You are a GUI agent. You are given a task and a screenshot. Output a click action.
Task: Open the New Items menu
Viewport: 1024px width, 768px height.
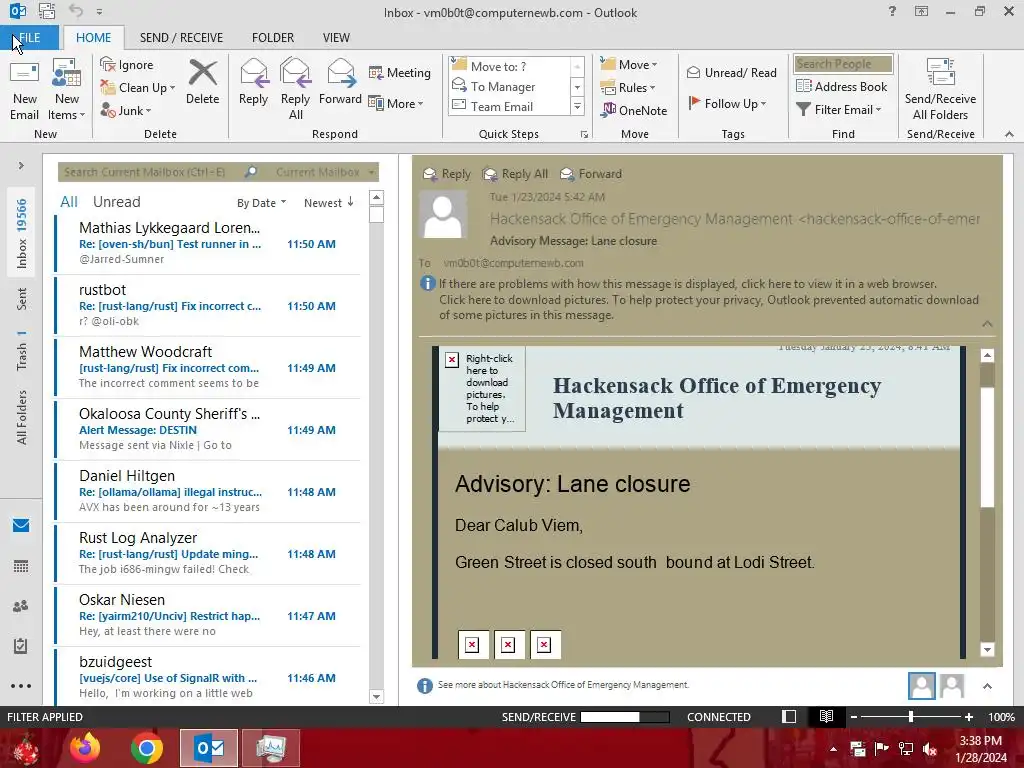[x=67, y=90]
